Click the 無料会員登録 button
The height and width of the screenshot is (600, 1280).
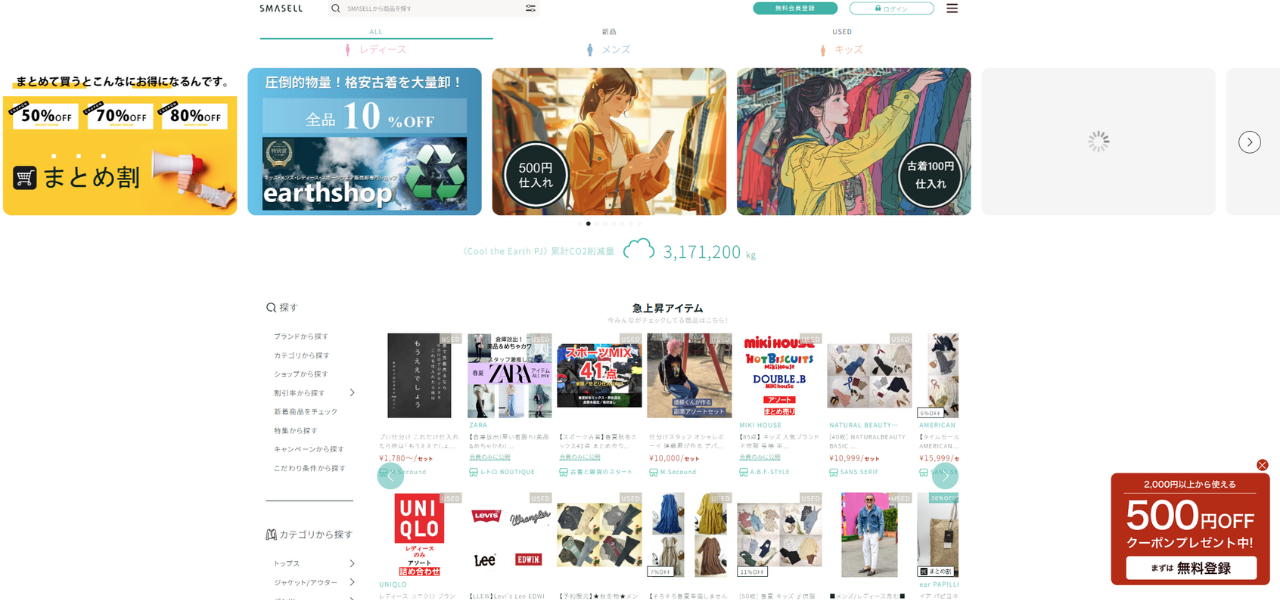pyautogui.click(x=795, y=8)
